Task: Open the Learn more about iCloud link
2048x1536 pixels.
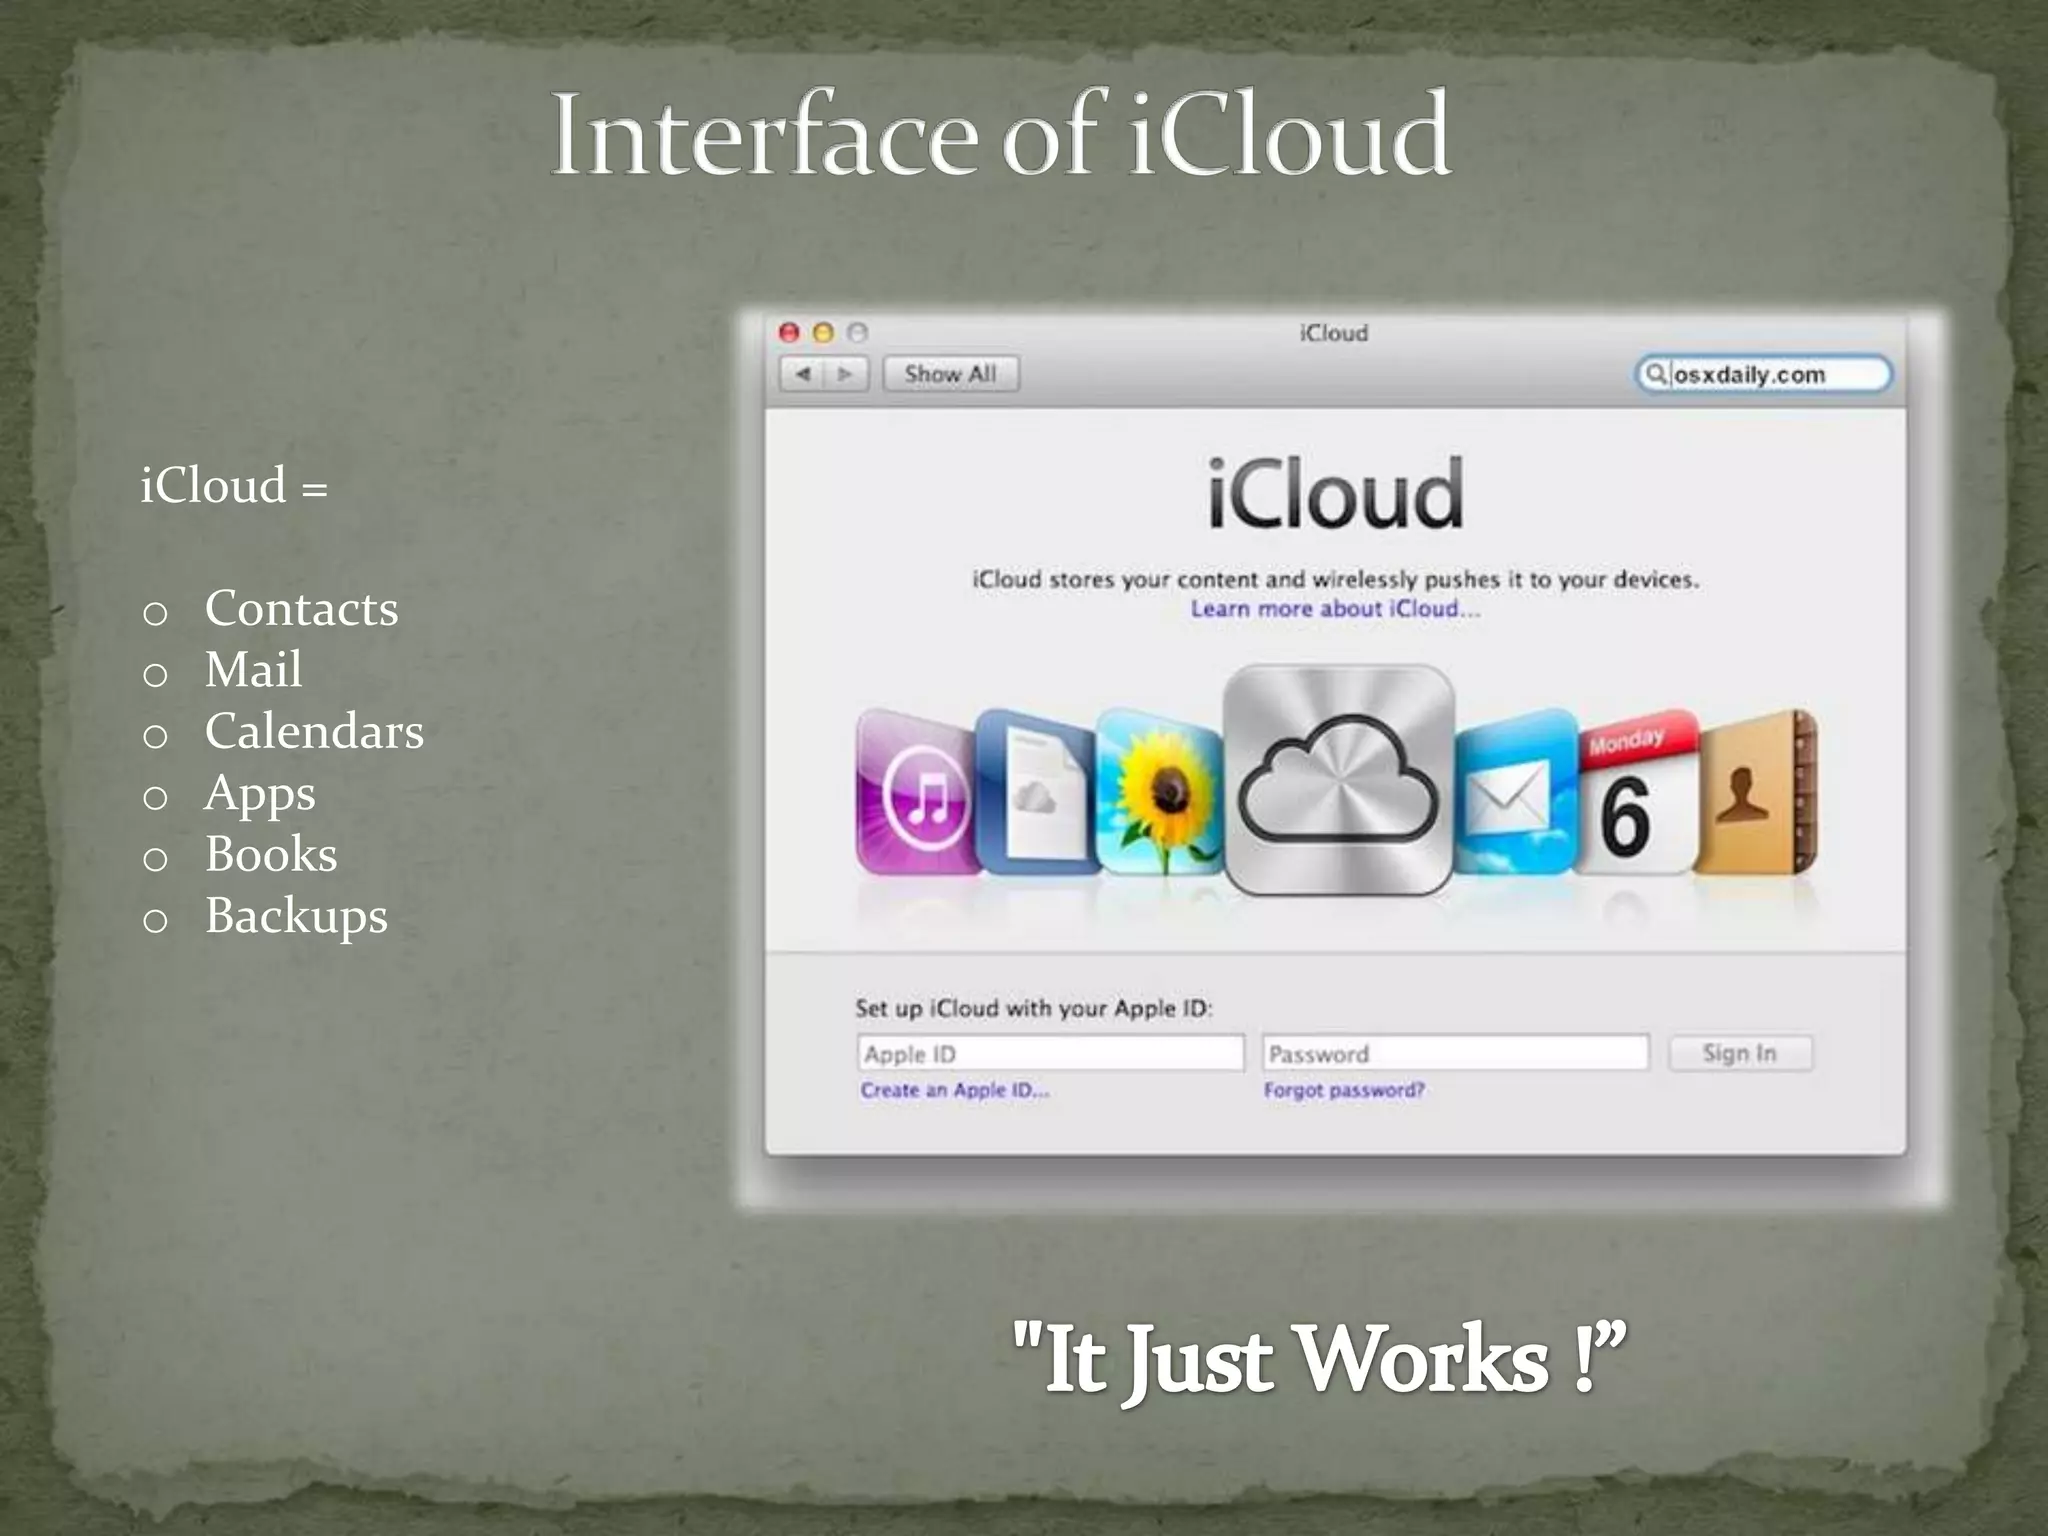Action: click(x=1335, y=609)
